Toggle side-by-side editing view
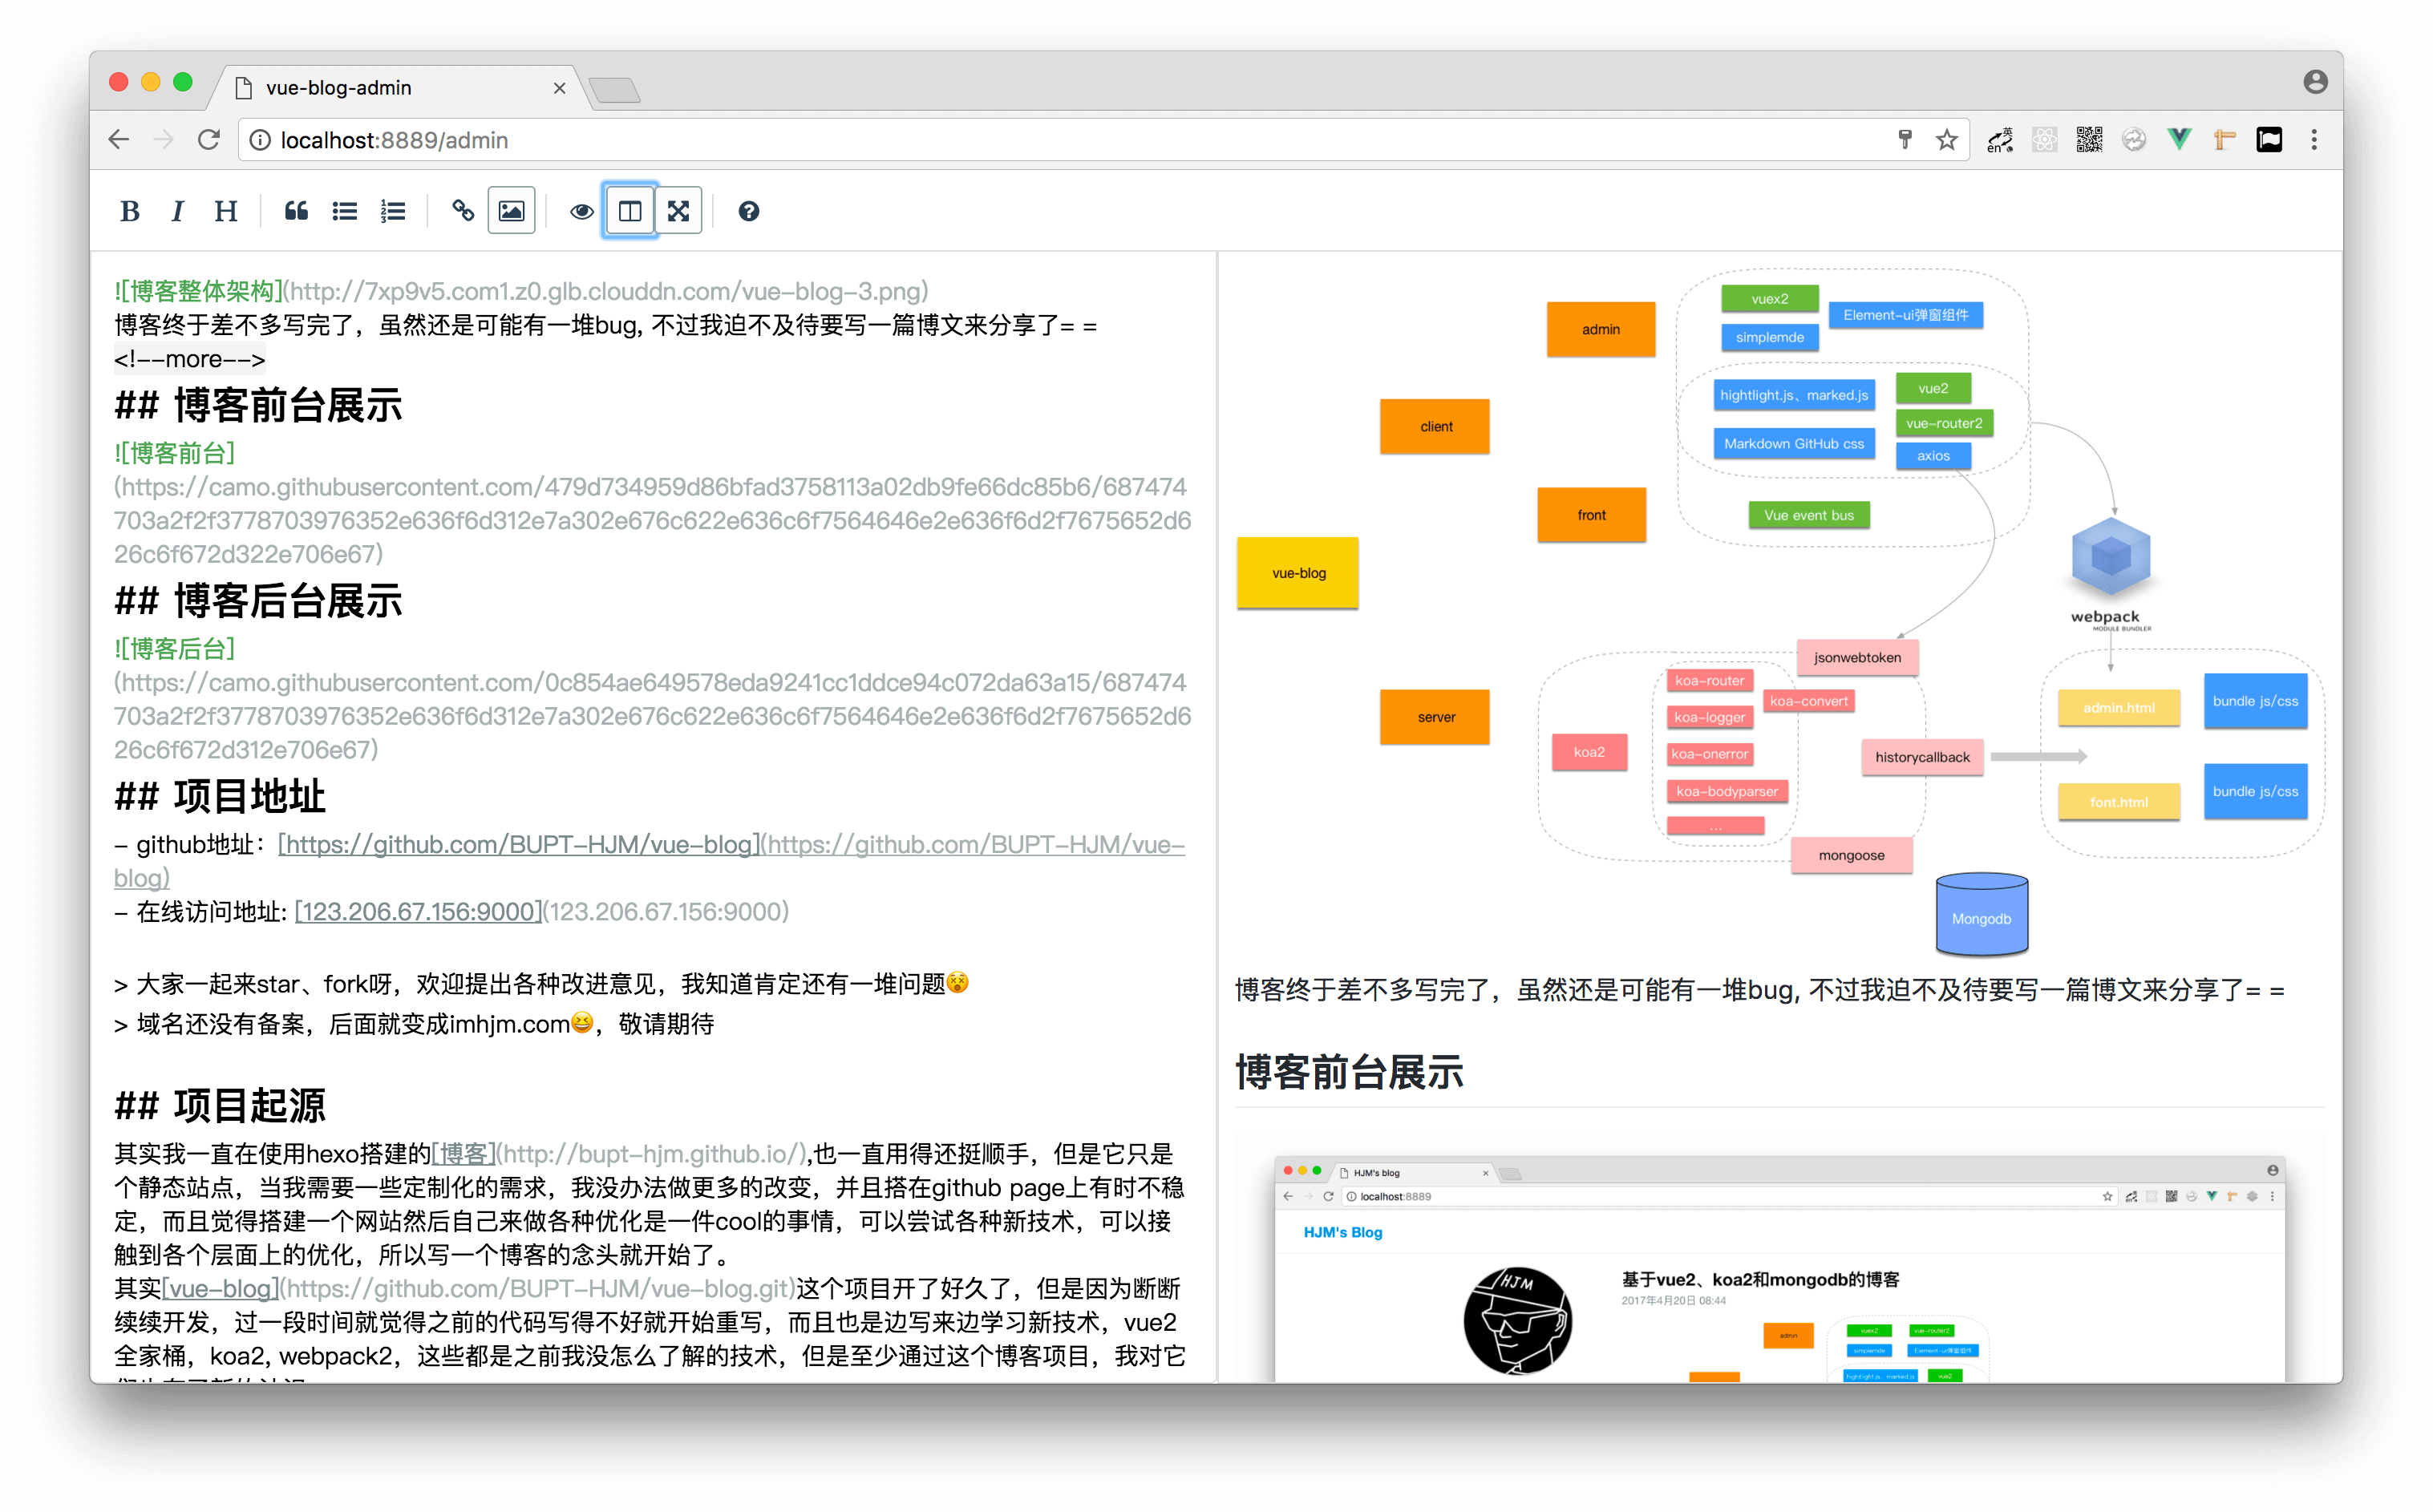Image resolution: width=2433 pixels, height=1512 pixels. tap(630, 211)
